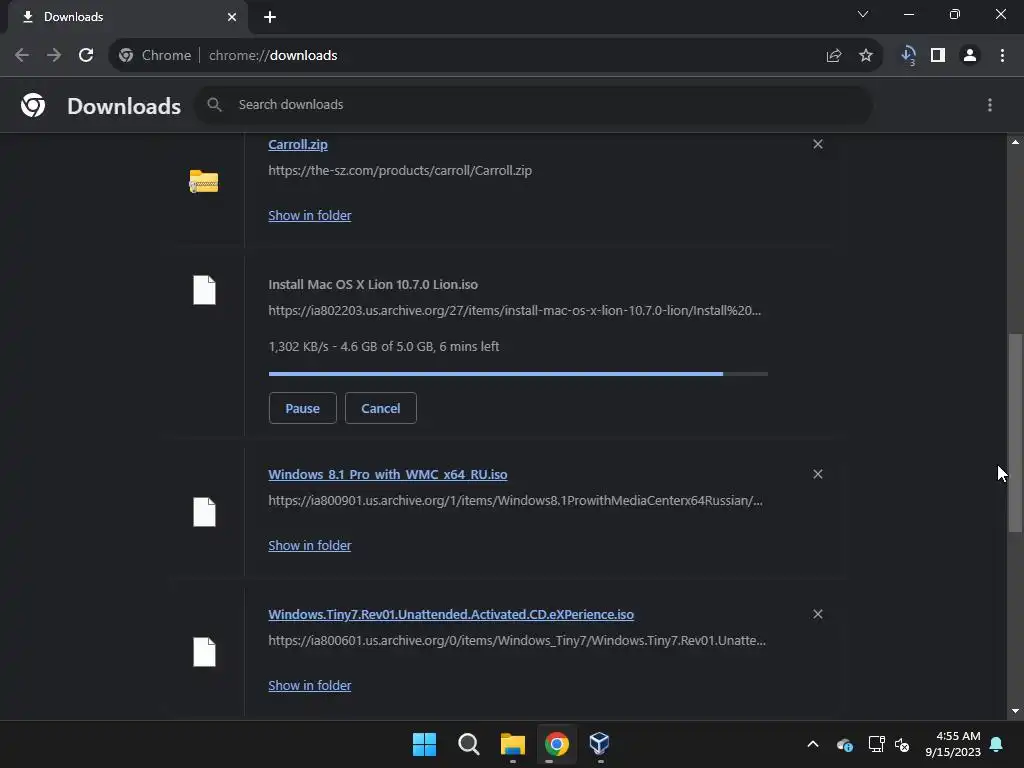Click the scrollbar down arrow
This screenshot has width=1024, height=768.
pyautogui.click(x=1015, y=711)
